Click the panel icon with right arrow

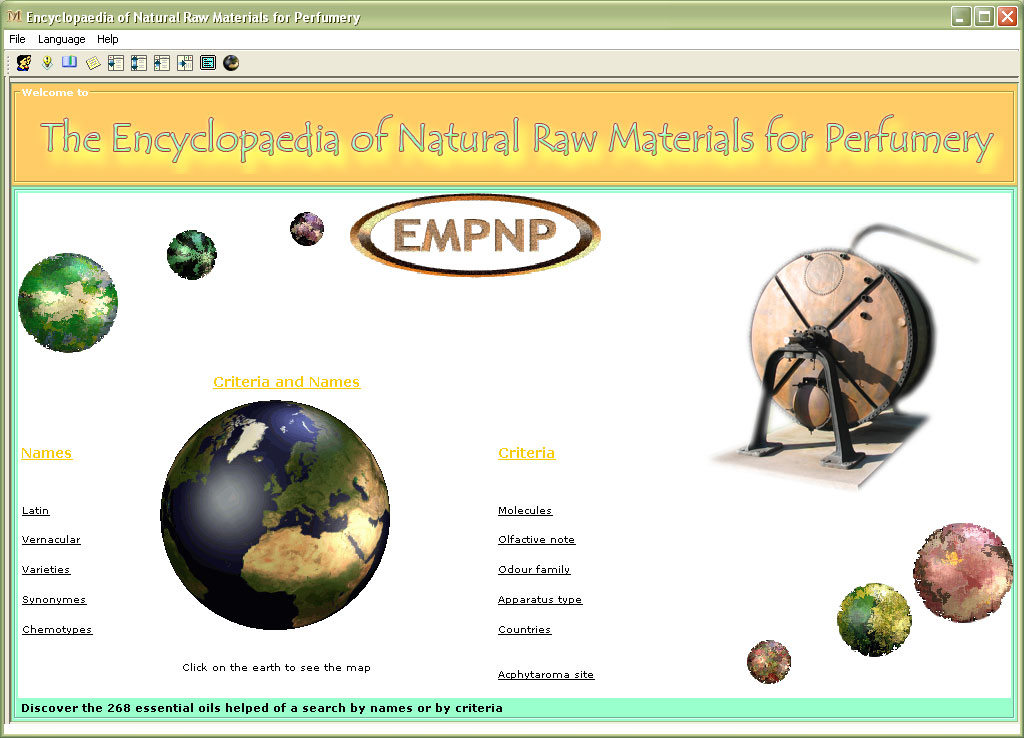tap(185, 63)
